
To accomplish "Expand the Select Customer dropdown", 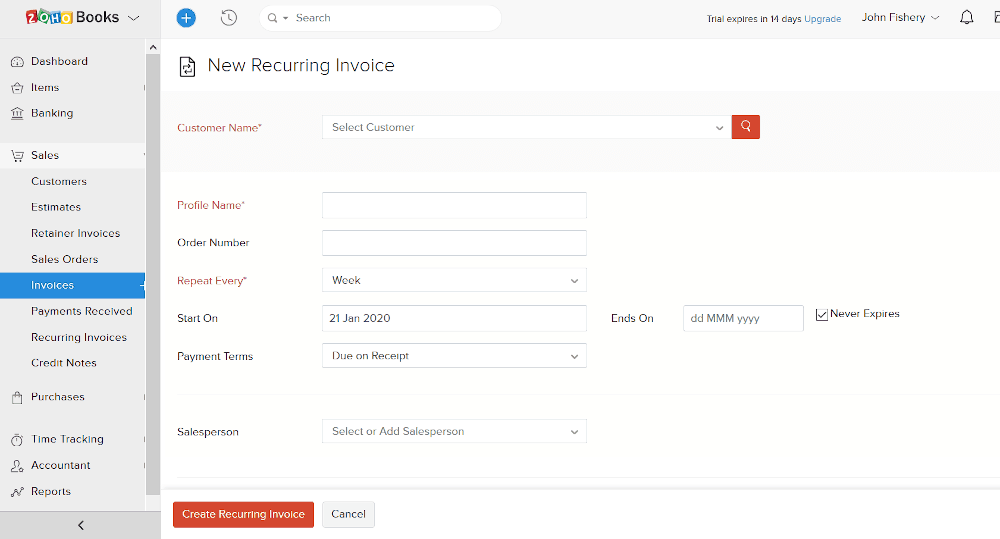I will coord(527,127).
